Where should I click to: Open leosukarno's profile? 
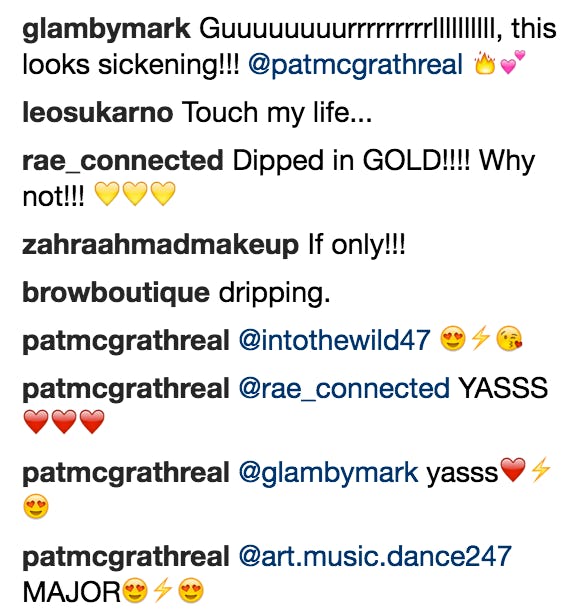[98, 112]
